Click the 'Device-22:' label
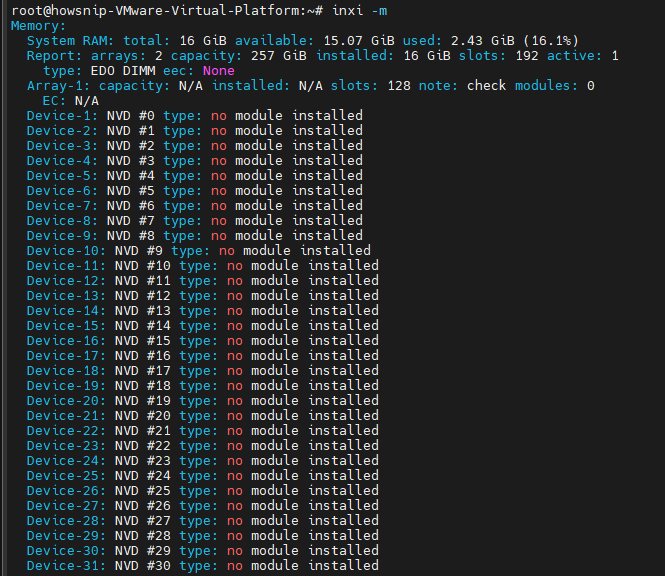 (67, 431)
